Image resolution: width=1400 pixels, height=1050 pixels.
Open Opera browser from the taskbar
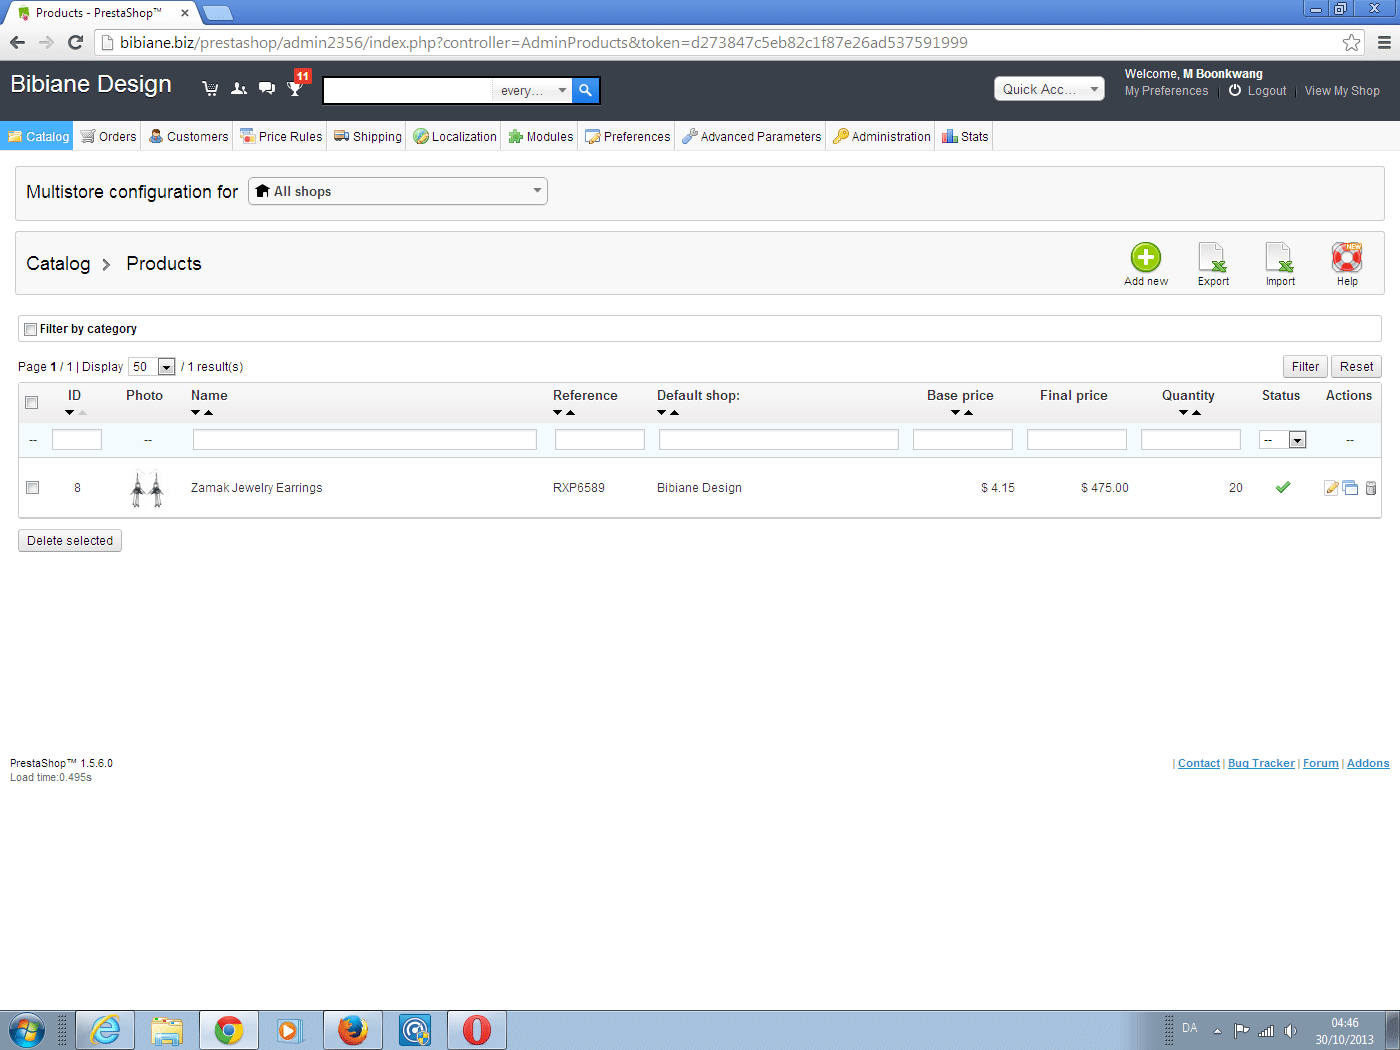476,1030
